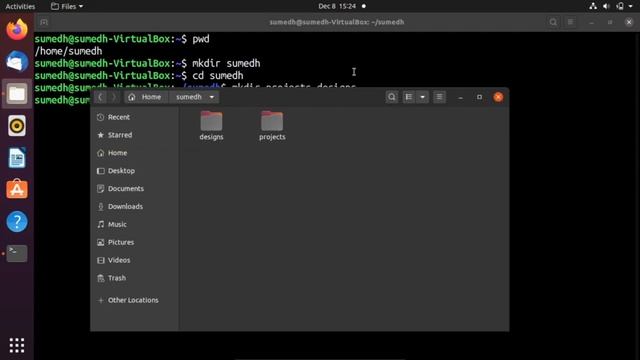Open the designs folder
The height and width of the screenshot is (360, 640).
click(211, 126)
